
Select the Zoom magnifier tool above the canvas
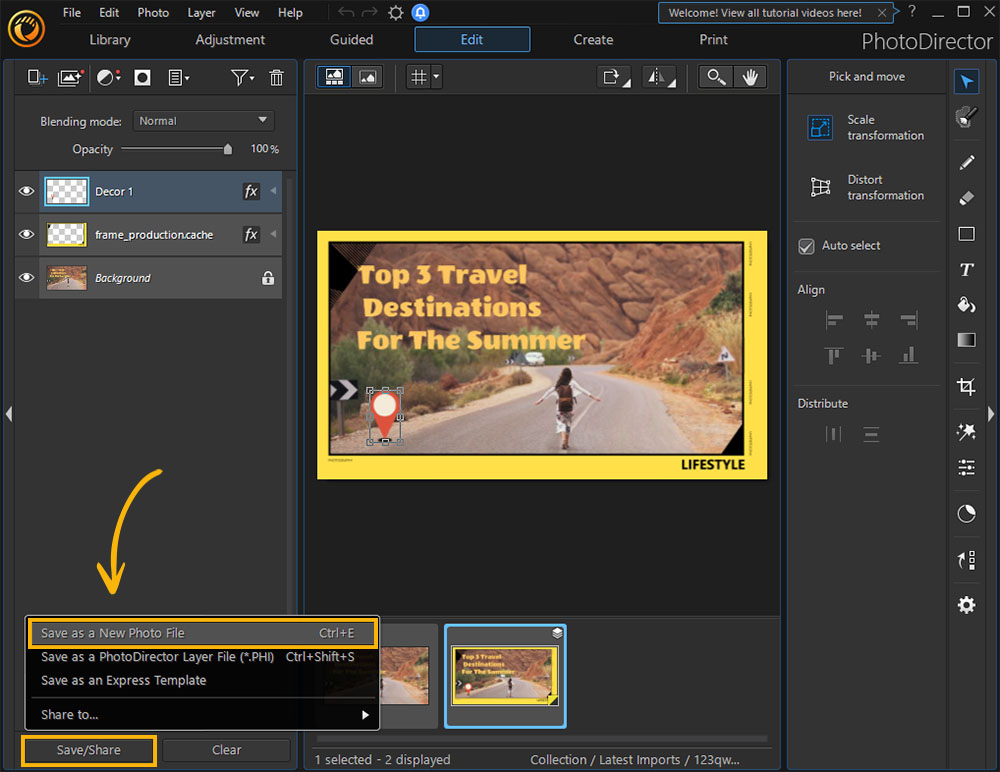pyautogui.click(x=716, y=76)
